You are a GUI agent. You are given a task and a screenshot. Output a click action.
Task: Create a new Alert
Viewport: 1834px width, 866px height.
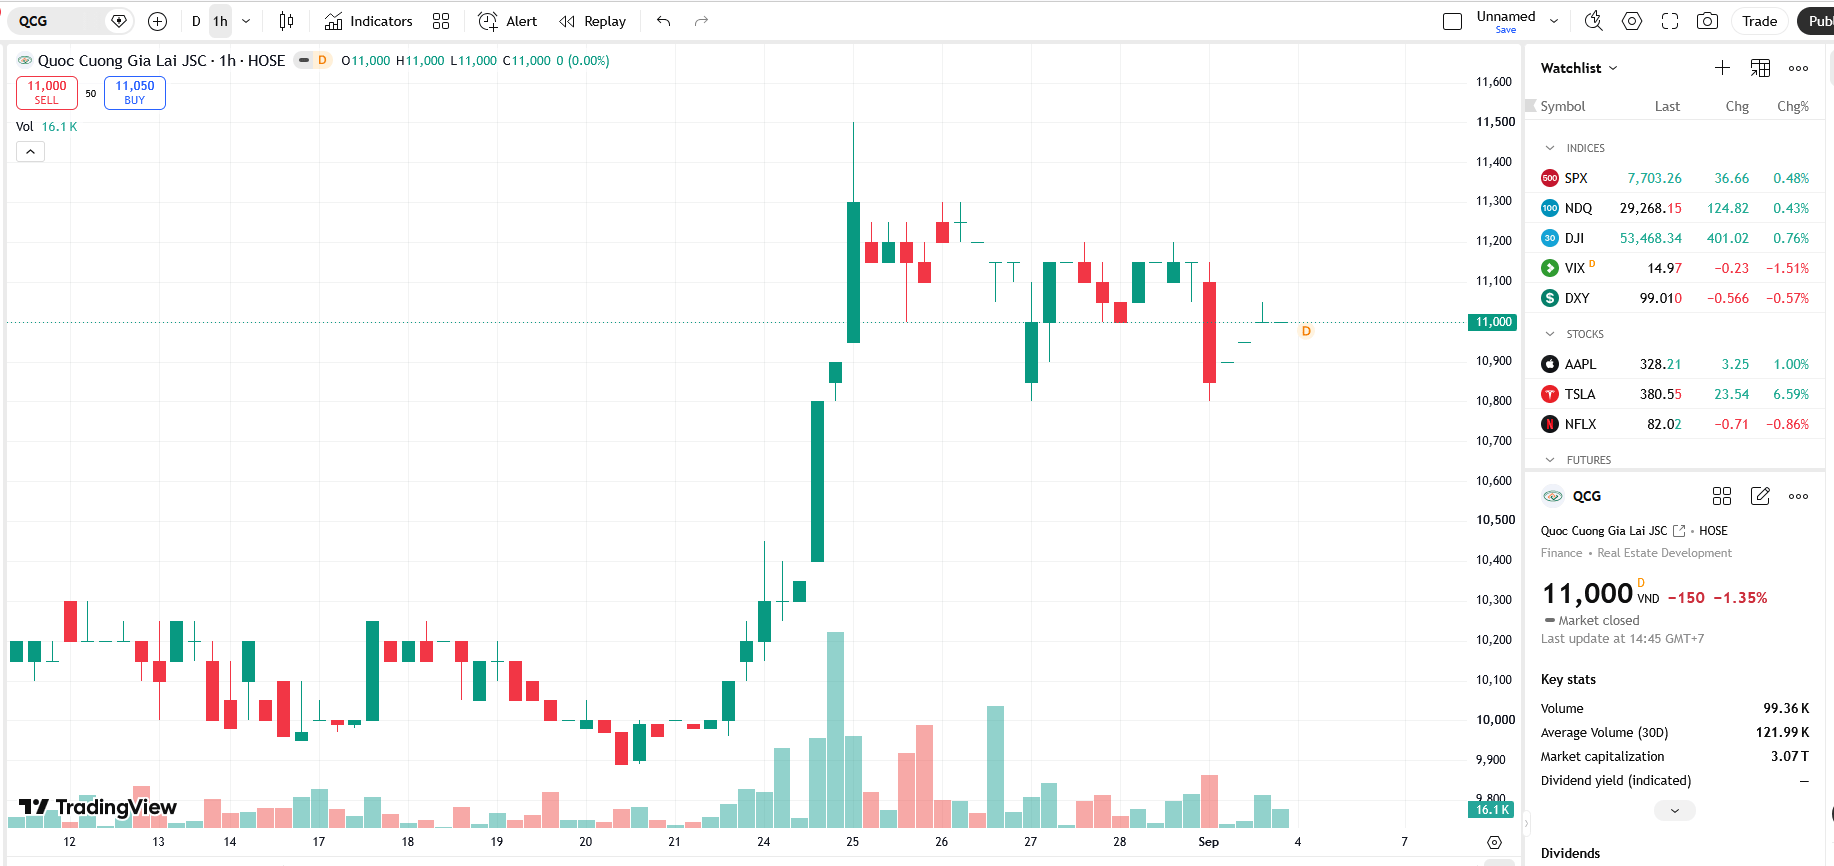pos(507,21)
